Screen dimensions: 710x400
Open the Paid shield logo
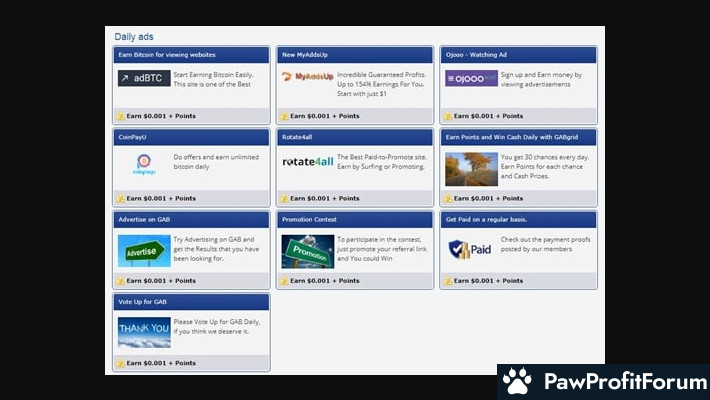470,249
